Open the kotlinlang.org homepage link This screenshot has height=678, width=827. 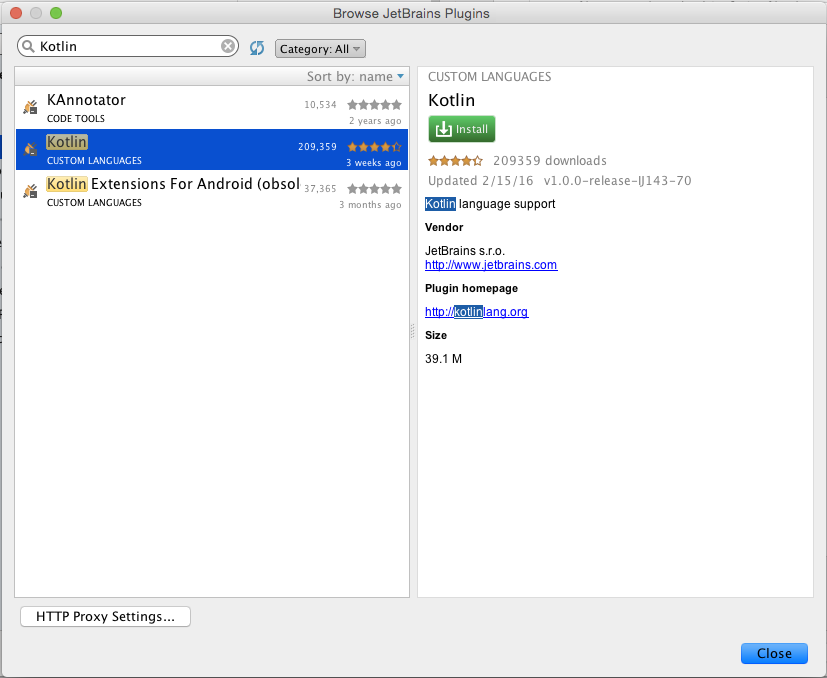point(477,312)
